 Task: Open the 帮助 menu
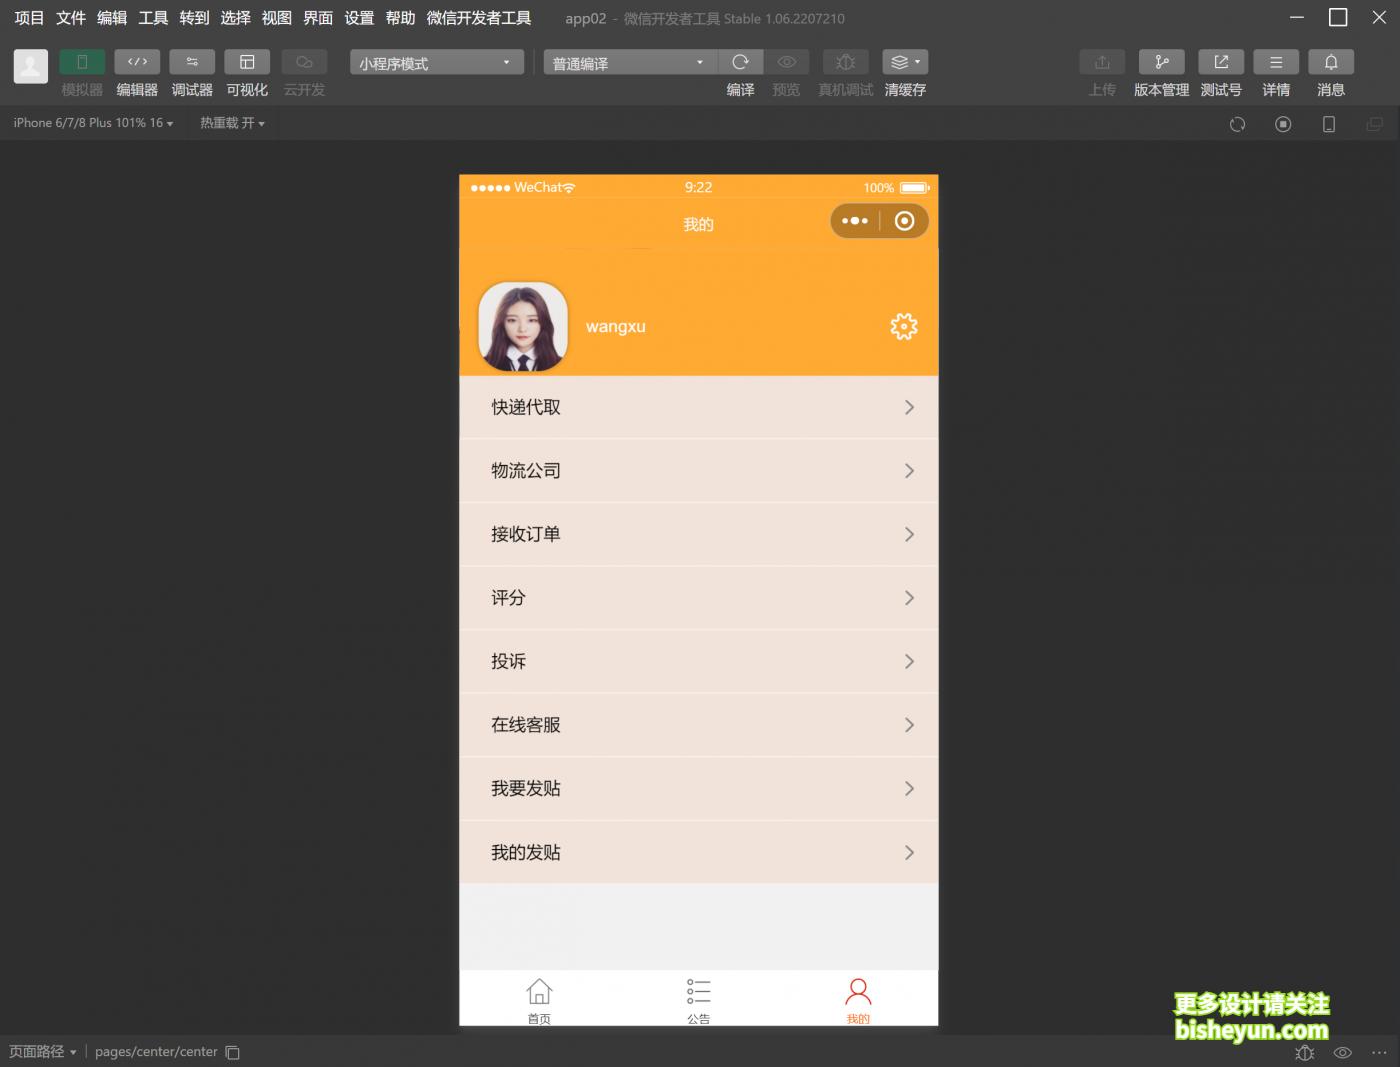coord(400,18)
